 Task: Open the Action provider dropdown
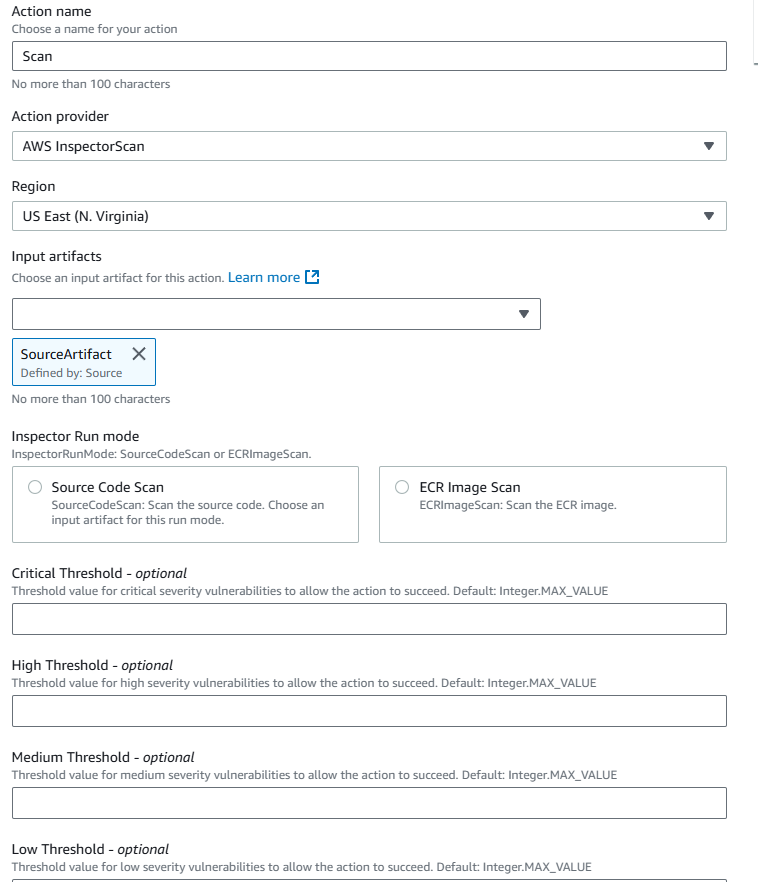click(369, 146)
